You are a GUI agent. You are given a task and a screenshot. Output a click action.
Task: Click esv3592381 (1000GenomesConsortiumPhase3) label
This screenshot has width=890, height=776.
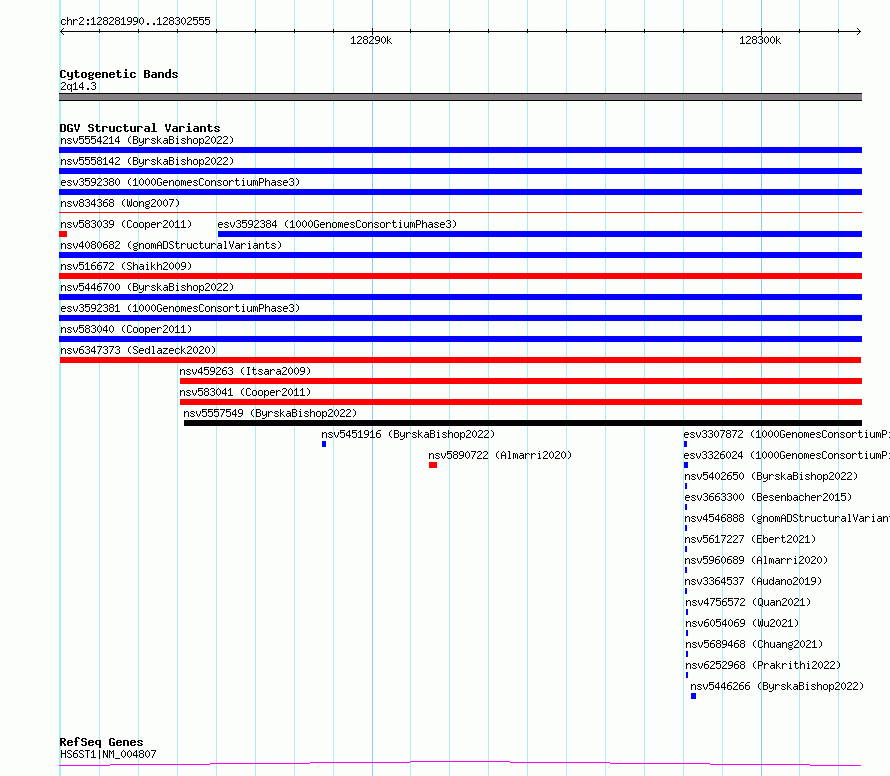coord(180,308)
